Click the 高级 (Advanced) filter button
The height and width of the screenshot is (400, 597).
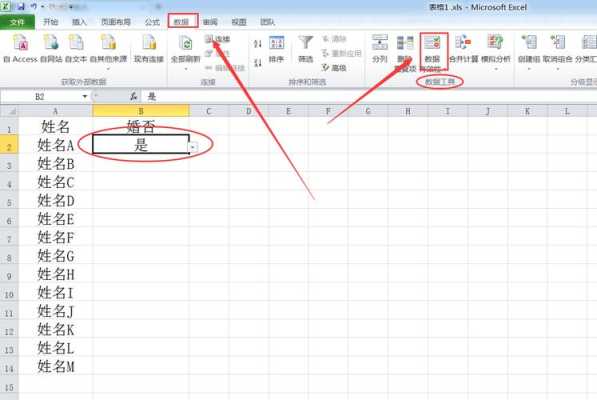[334, 68]
